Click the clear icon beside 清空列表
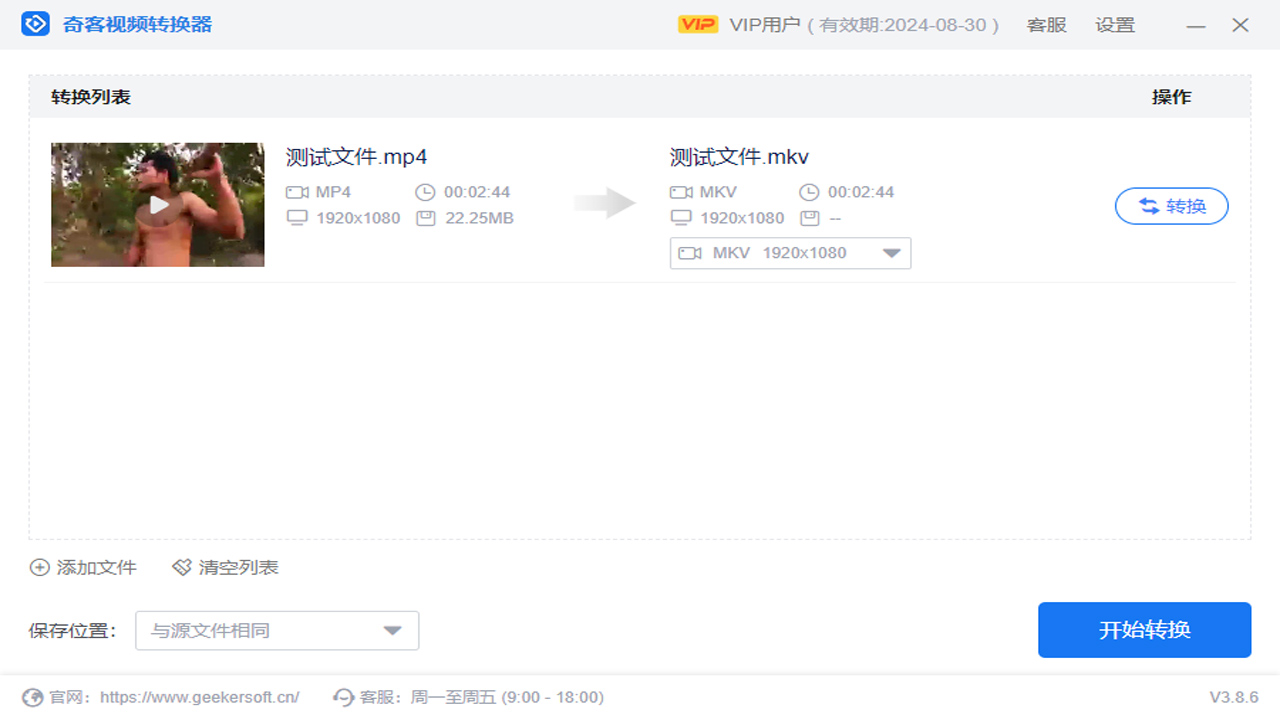Image resolution: width=1280 pixels, height=720 pixels. 181,567
